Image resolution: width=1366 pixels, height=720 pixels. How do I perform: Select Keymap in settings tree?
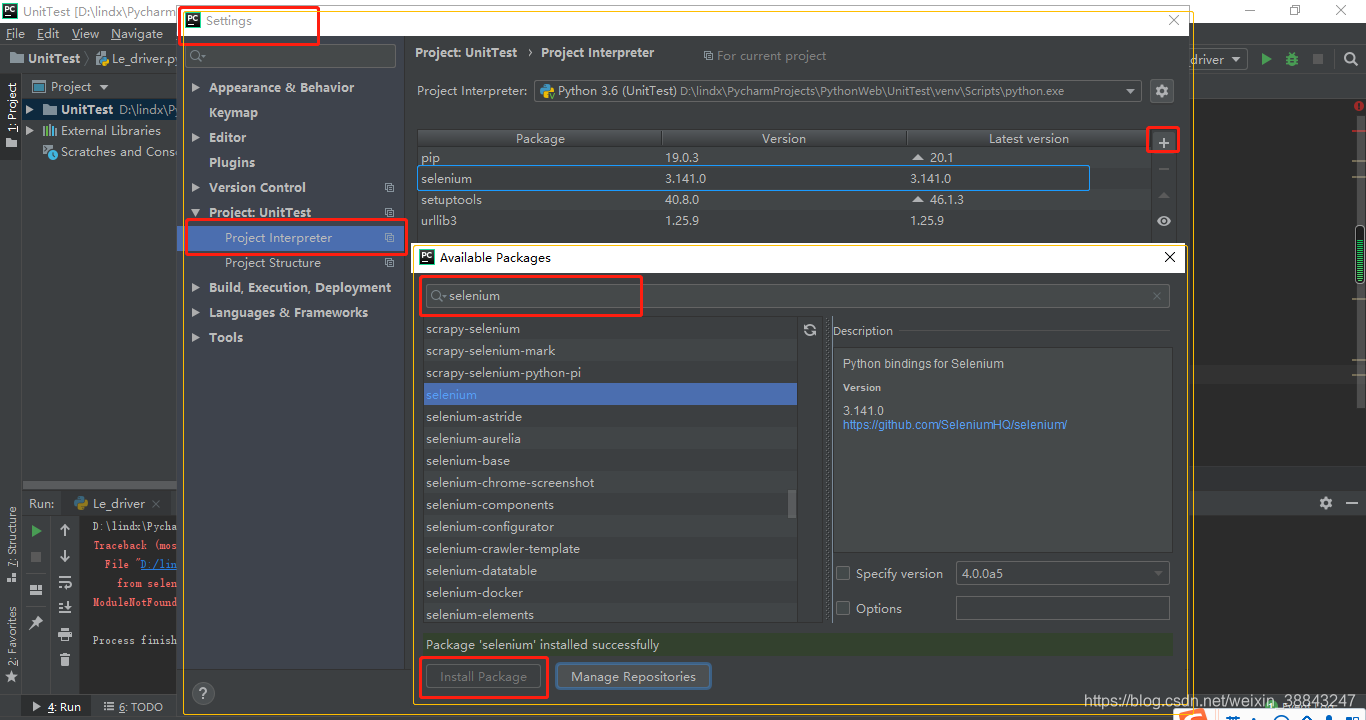[x=233, y=113]
